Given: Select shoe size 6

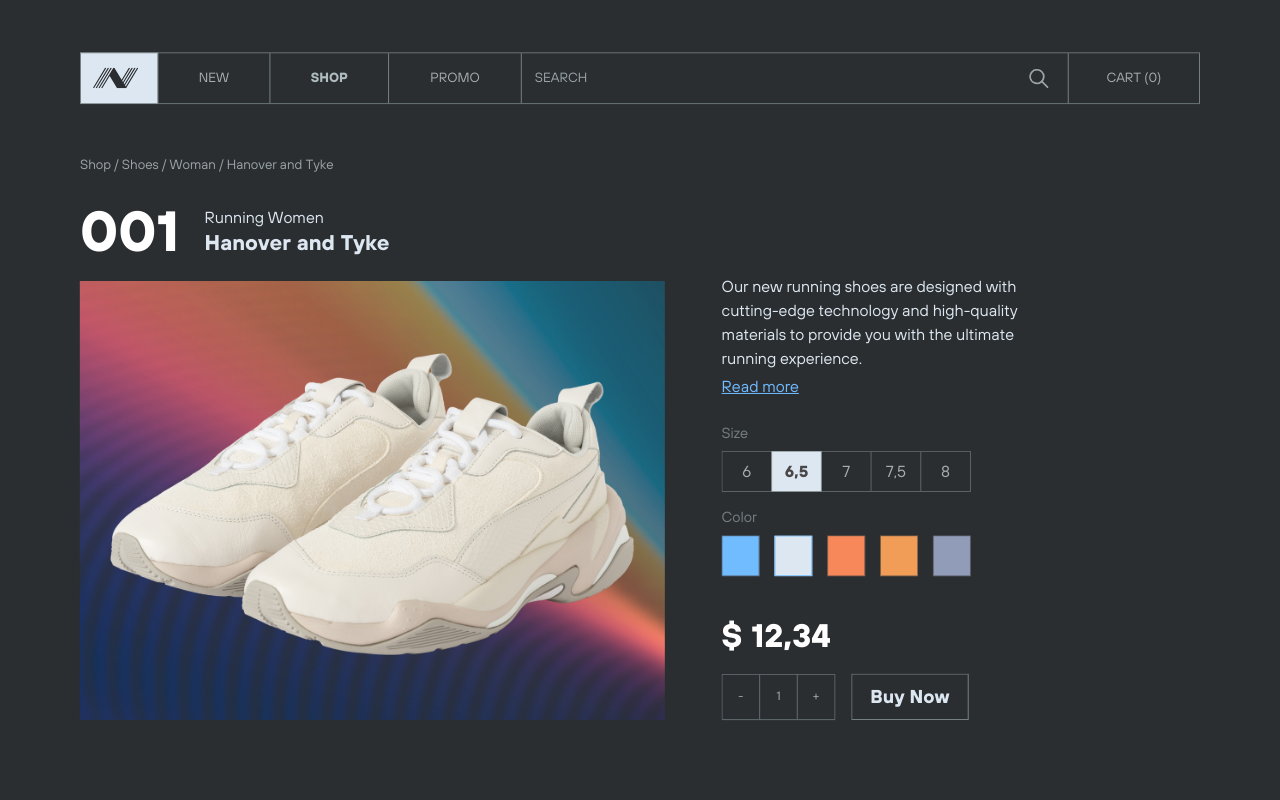Looking at the screenshot, I should click(747, 472).
